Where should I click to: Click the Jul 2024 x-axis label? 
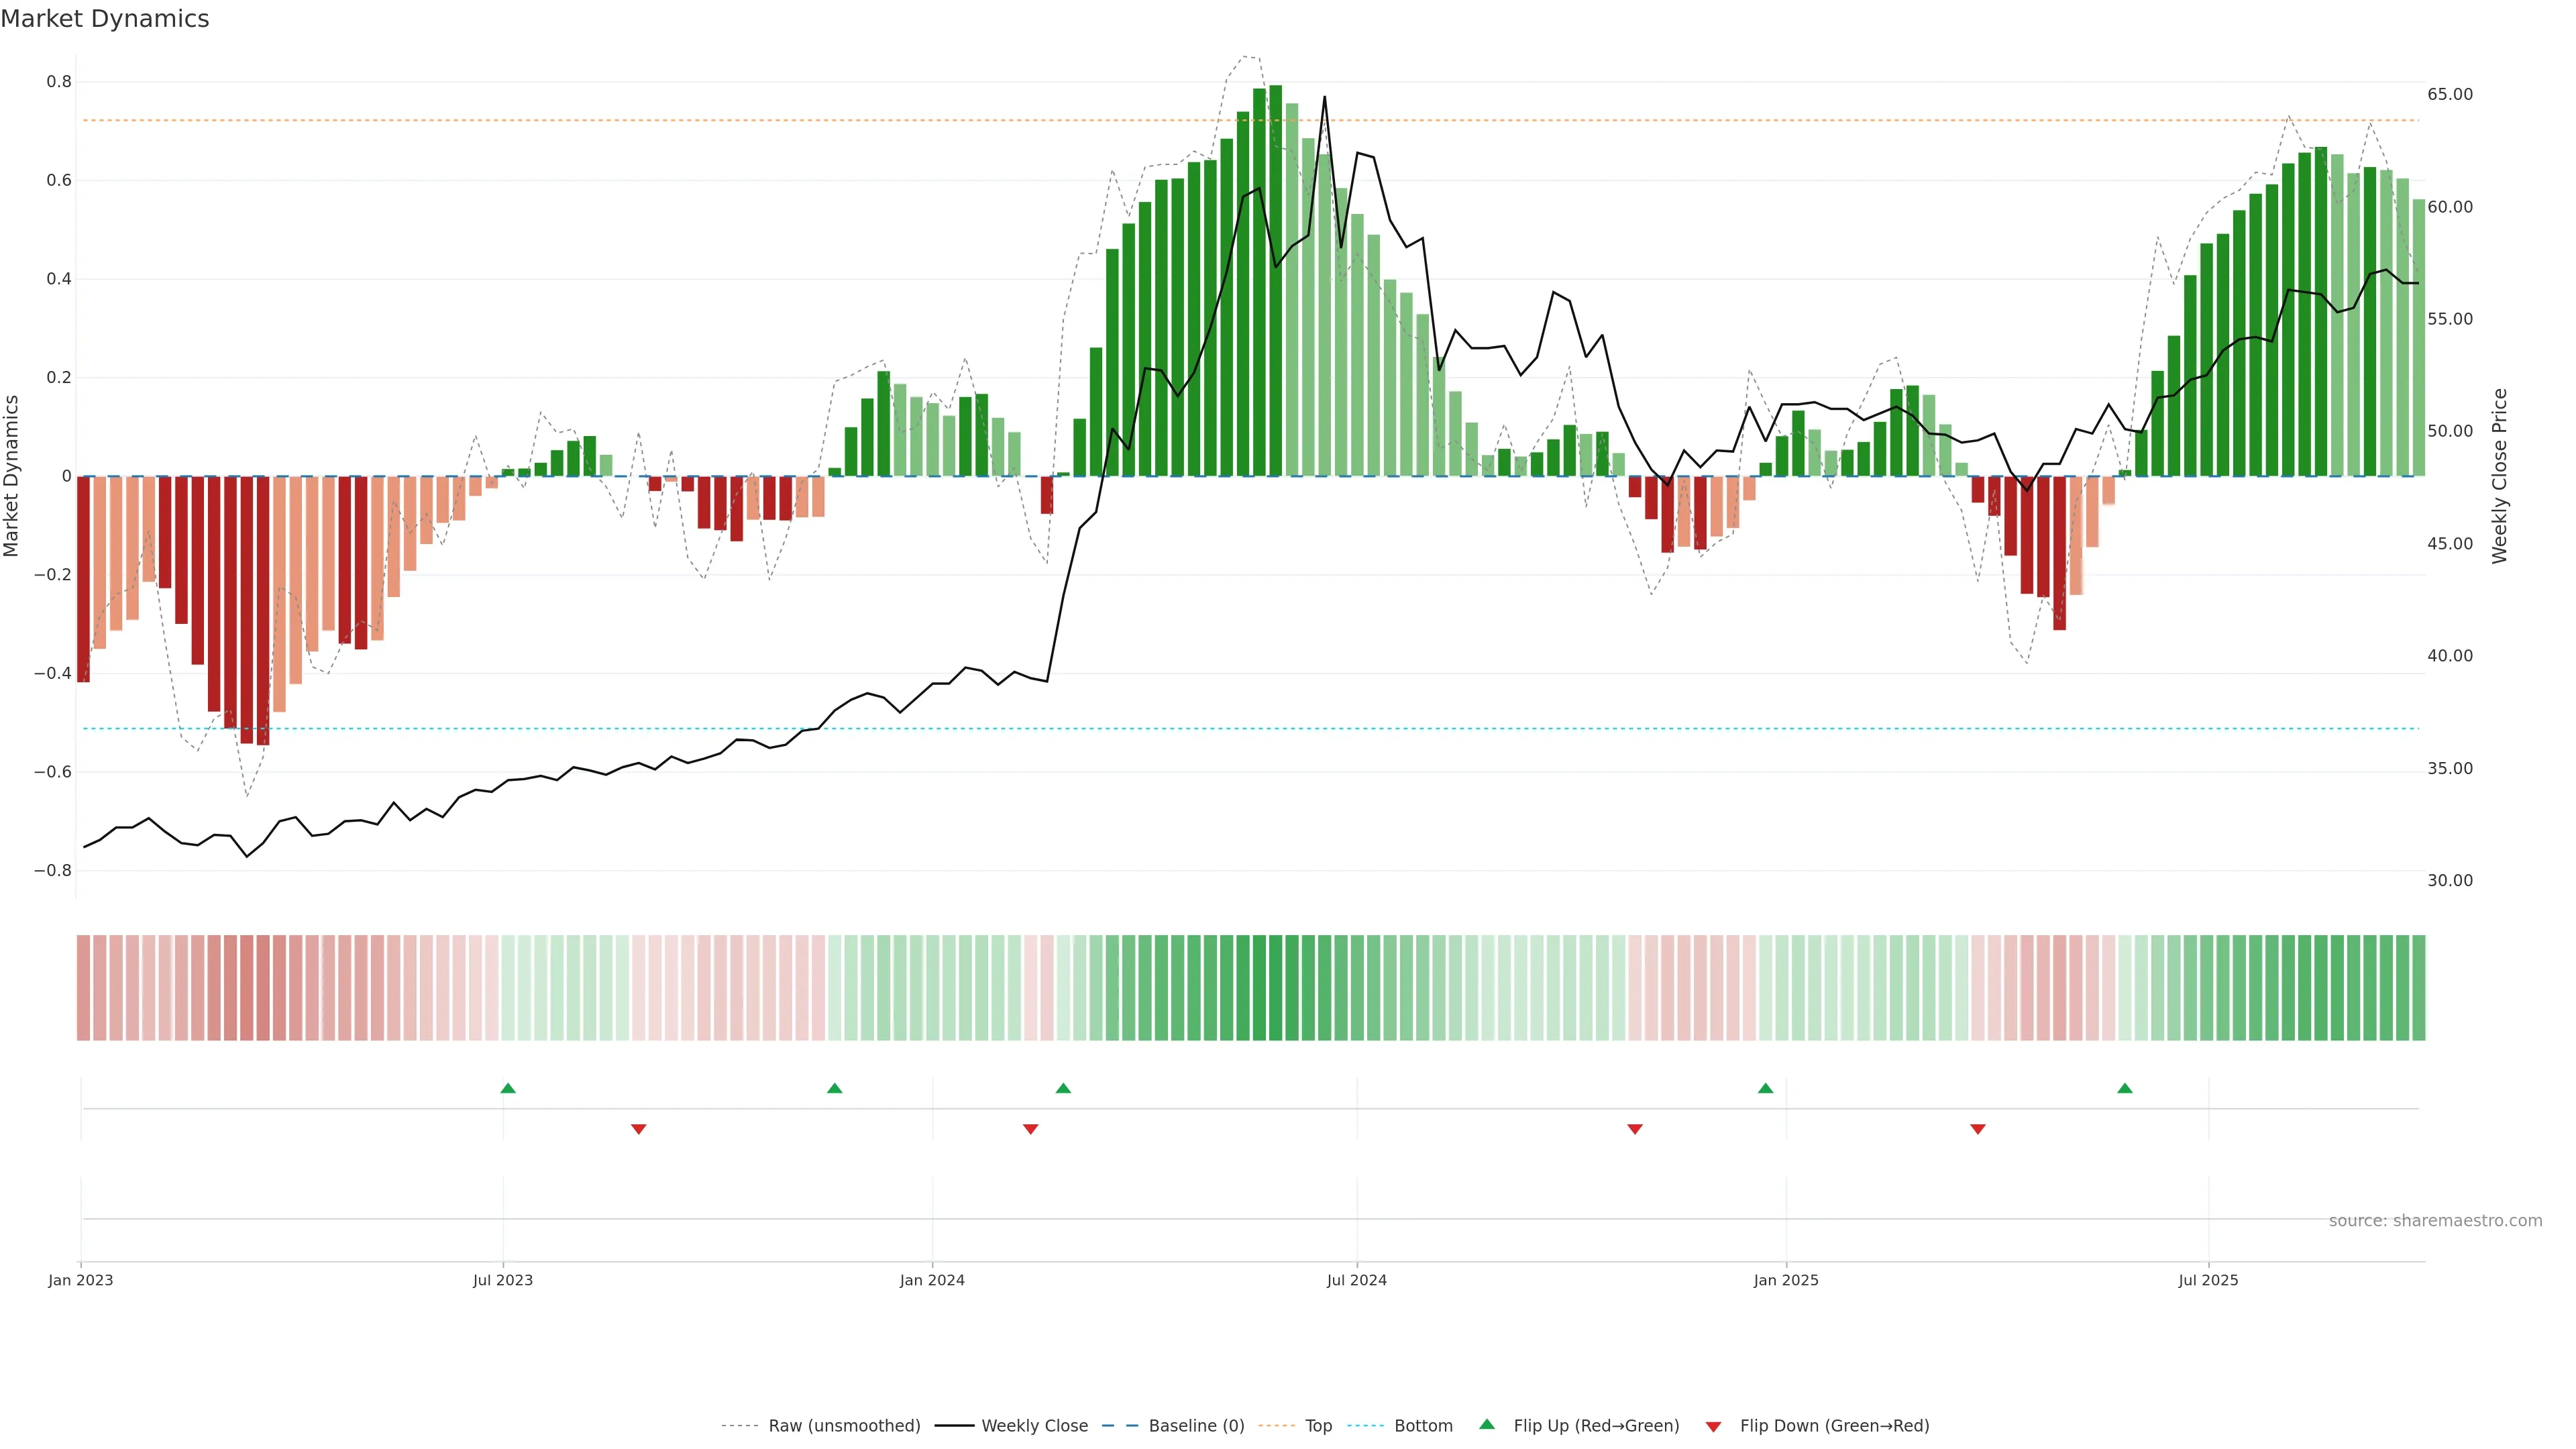[1357, 1280]
